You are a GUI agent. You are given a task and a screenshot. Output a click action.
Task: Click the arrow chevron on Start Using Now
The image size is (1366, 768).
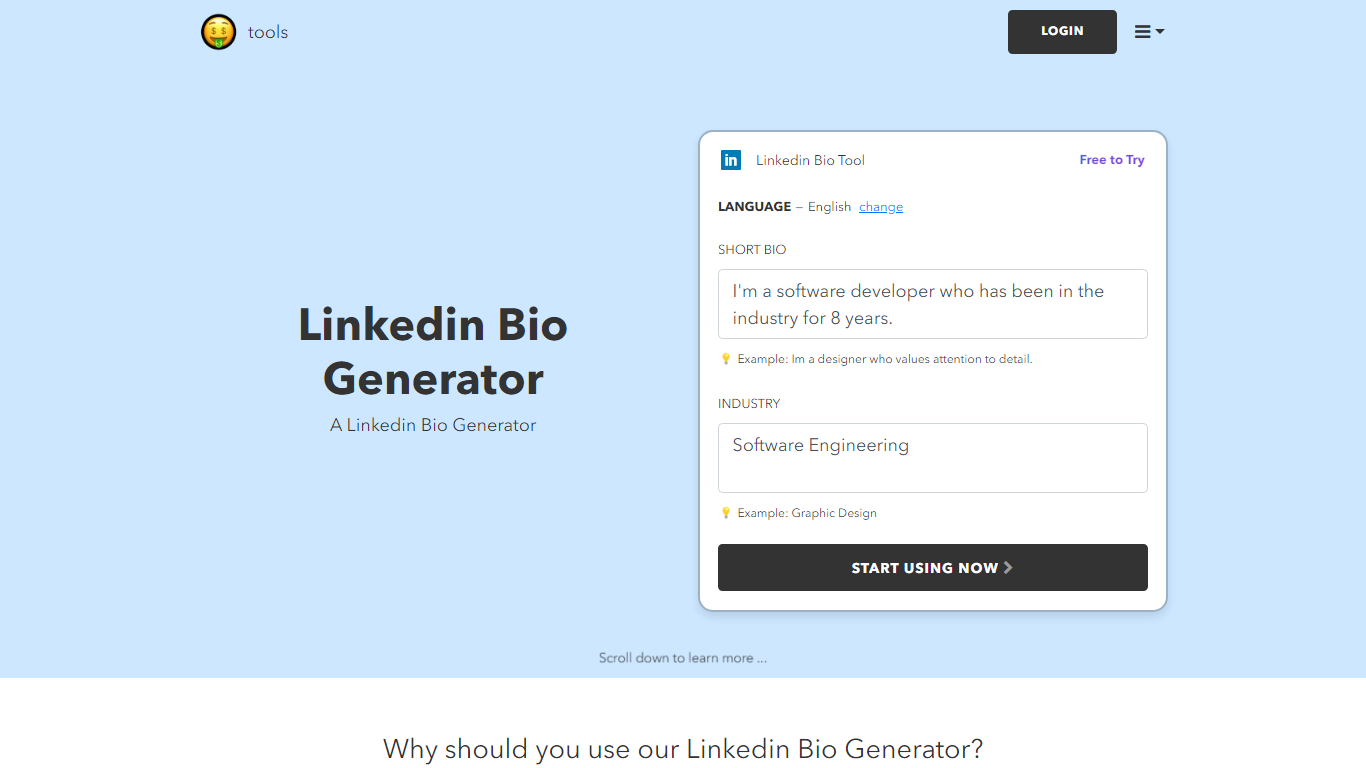pos(1008,568)
